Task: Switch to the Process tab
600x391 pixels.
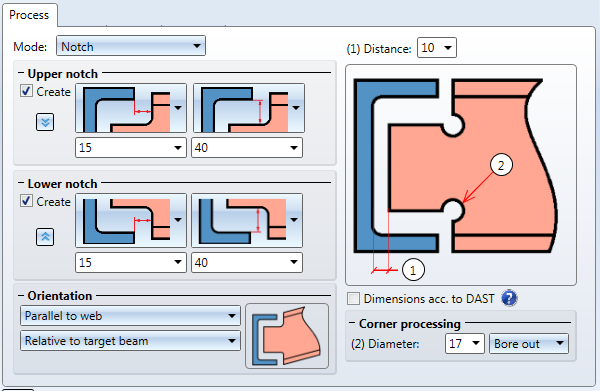Action: pyautogui.click(x=29, y=15)
